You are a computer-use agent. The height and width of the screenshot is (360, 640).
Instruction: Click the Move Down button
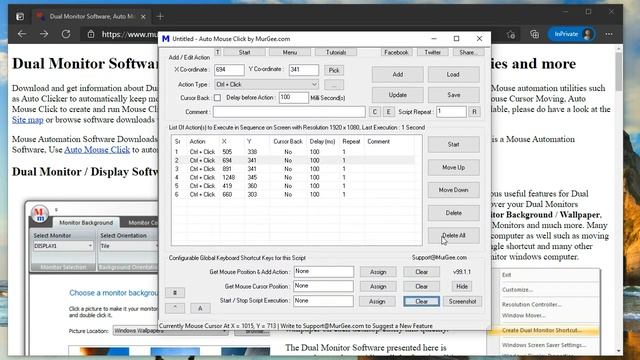tap(453, 190)
